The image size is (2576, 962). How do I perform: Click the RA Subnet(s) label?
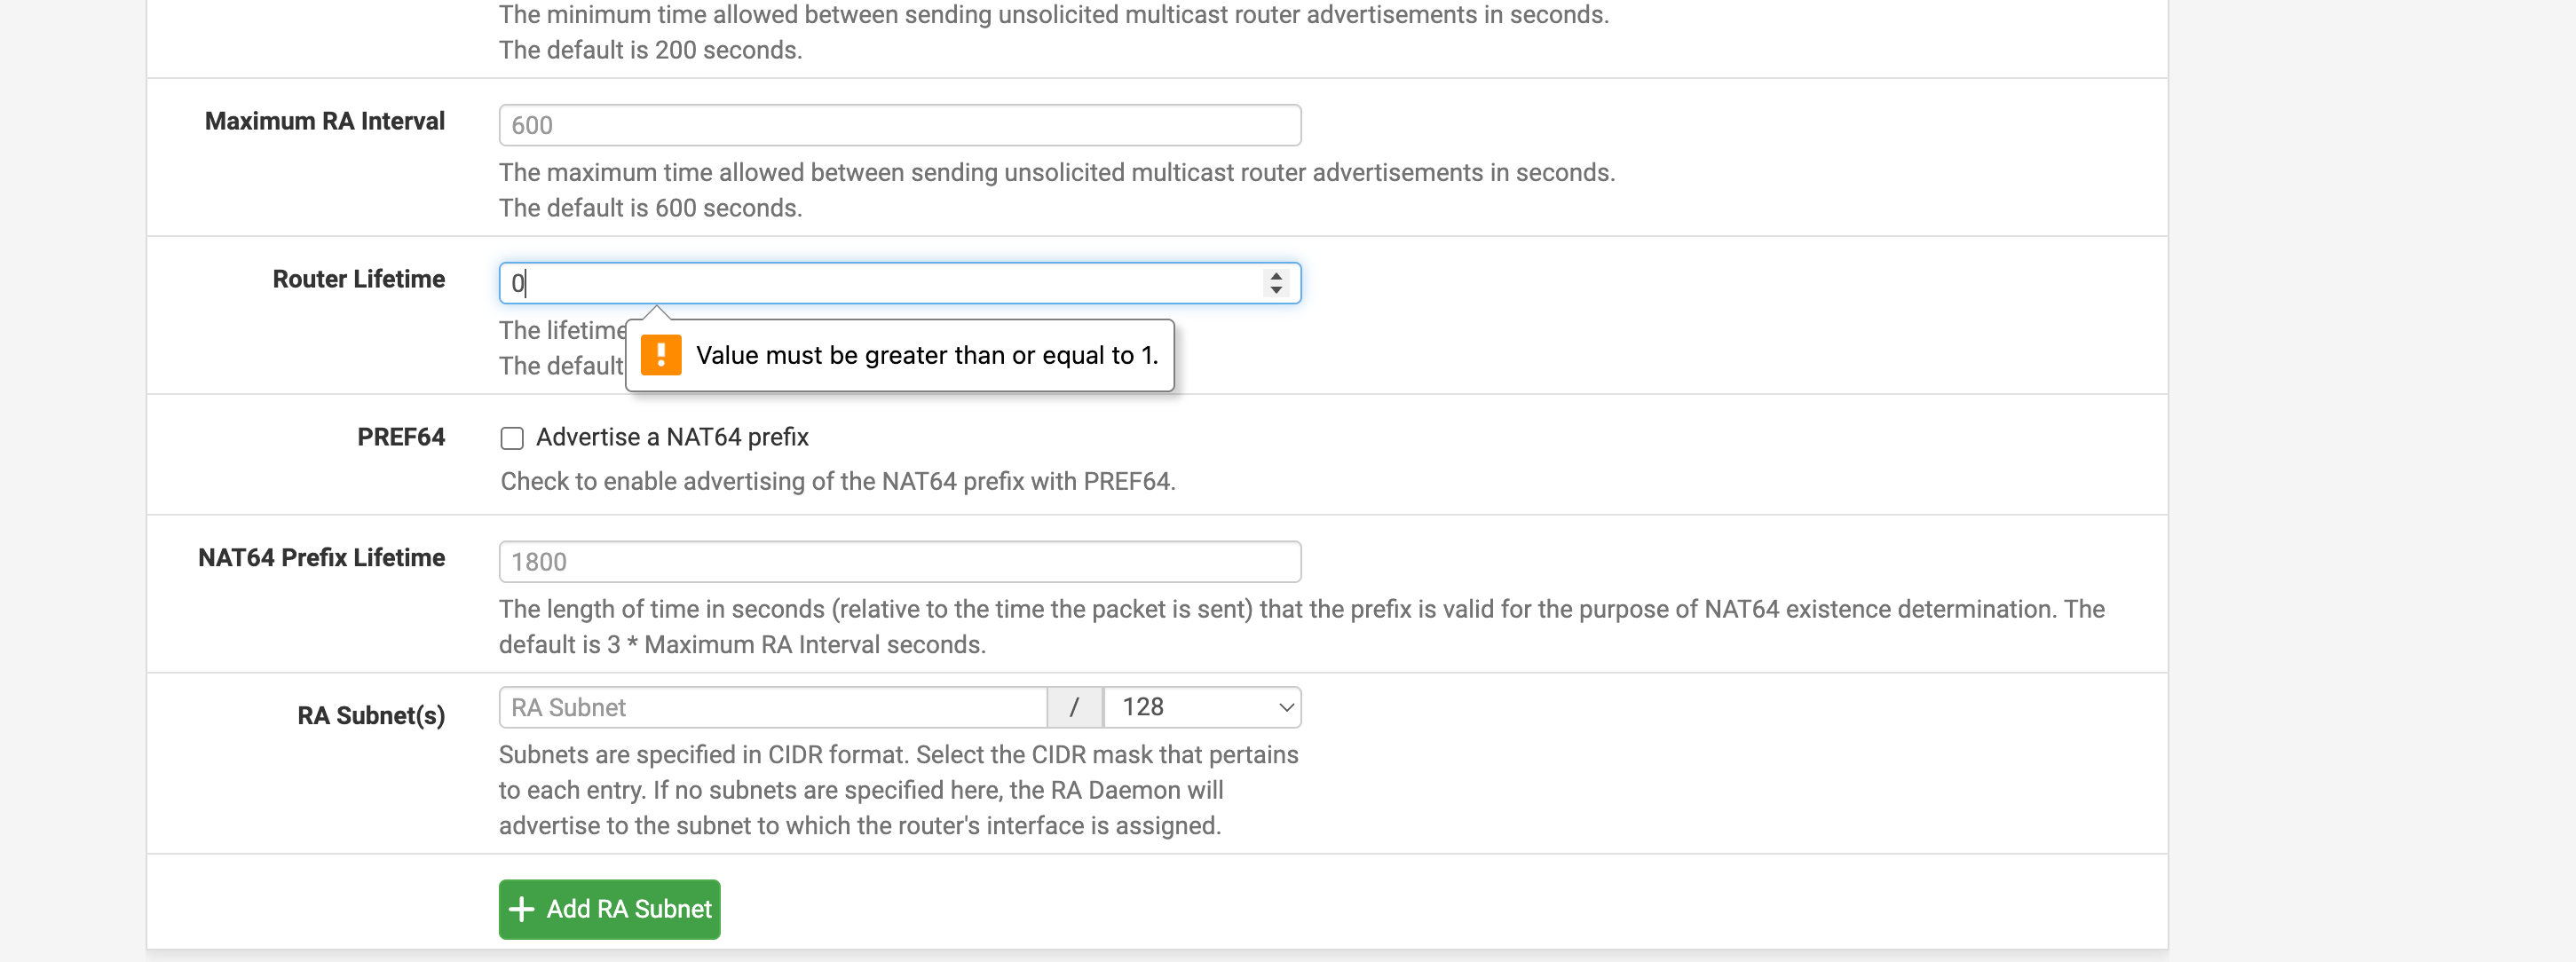pyautogui.click(x=371, y=715)
